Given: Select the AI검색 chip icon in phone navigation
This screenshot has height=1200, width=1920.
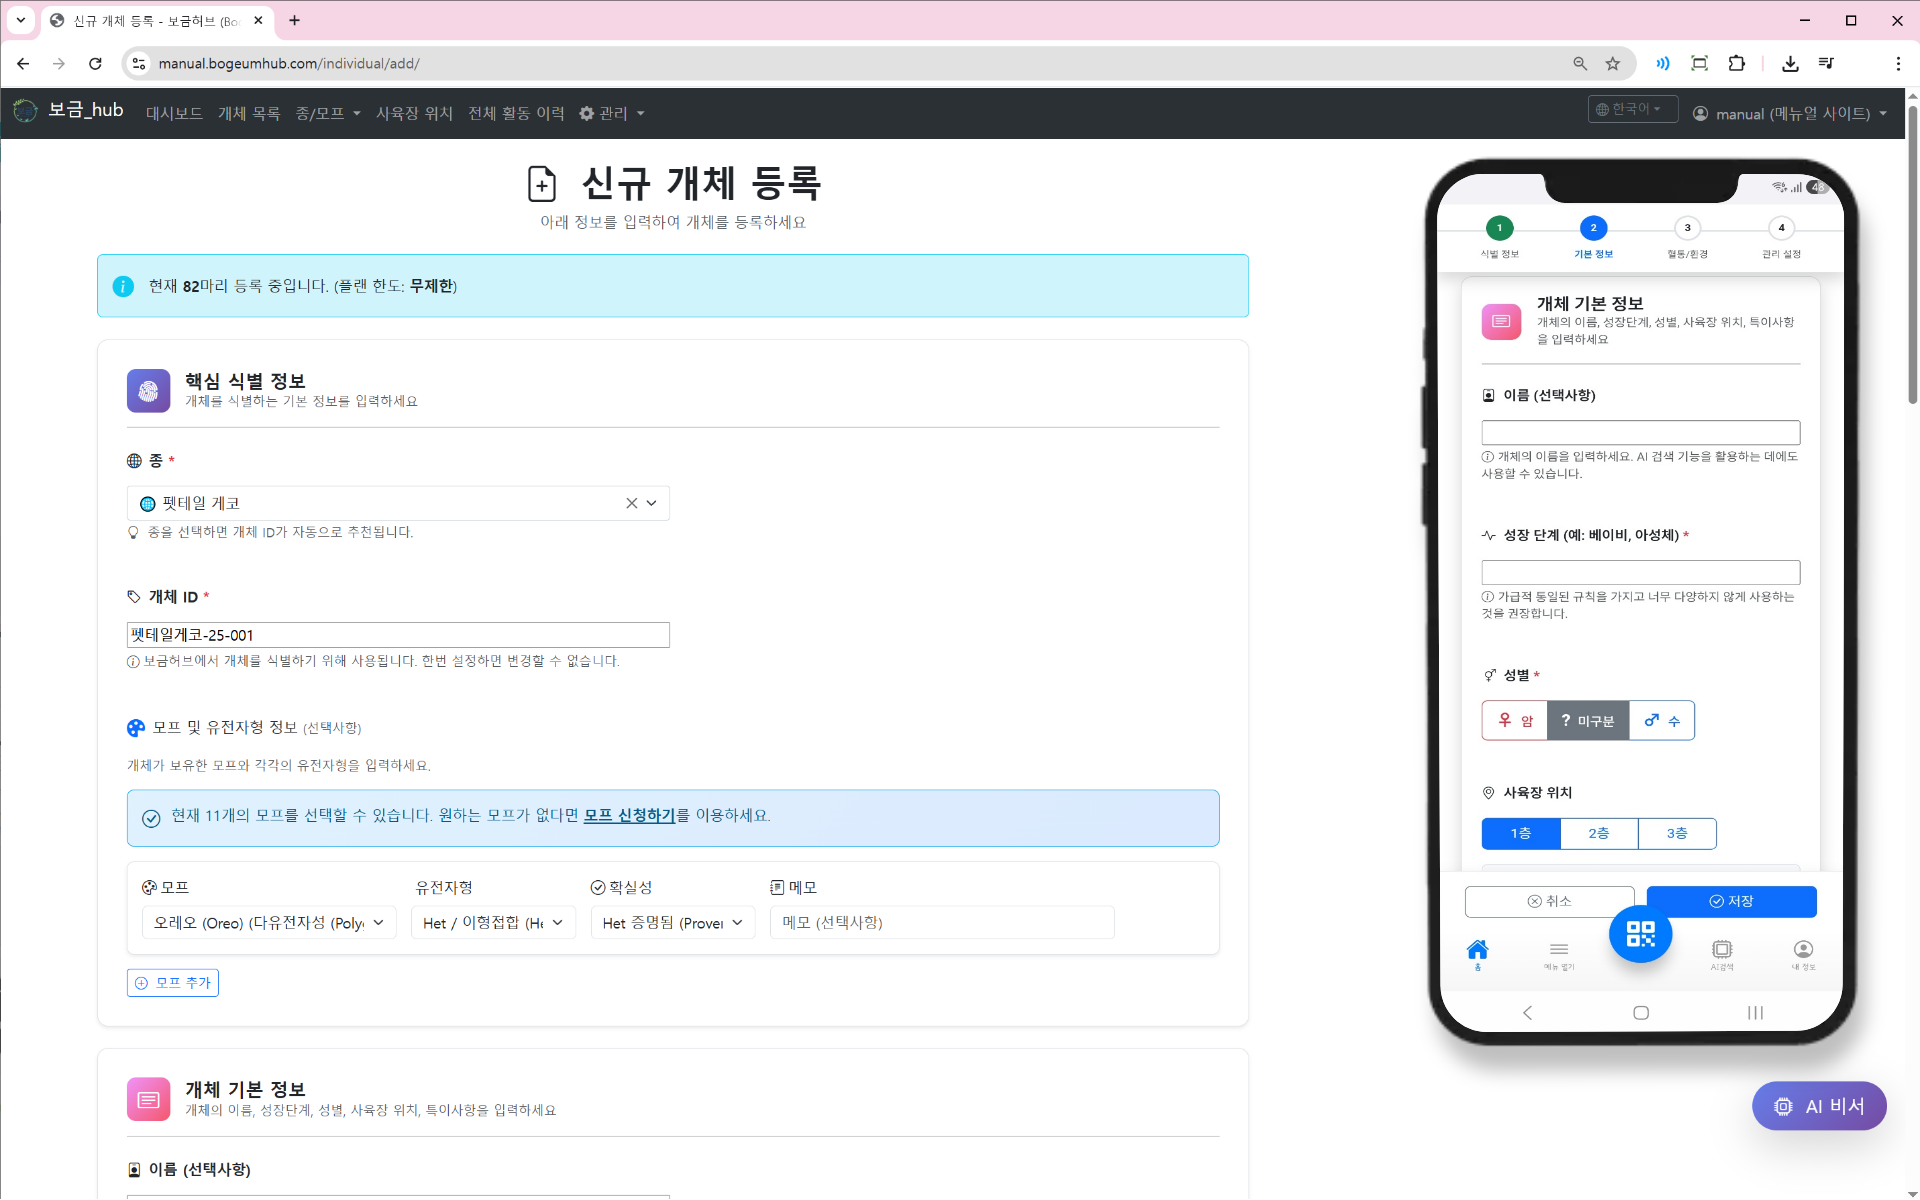Looking at the screenshot, I should coord(1723,948).
